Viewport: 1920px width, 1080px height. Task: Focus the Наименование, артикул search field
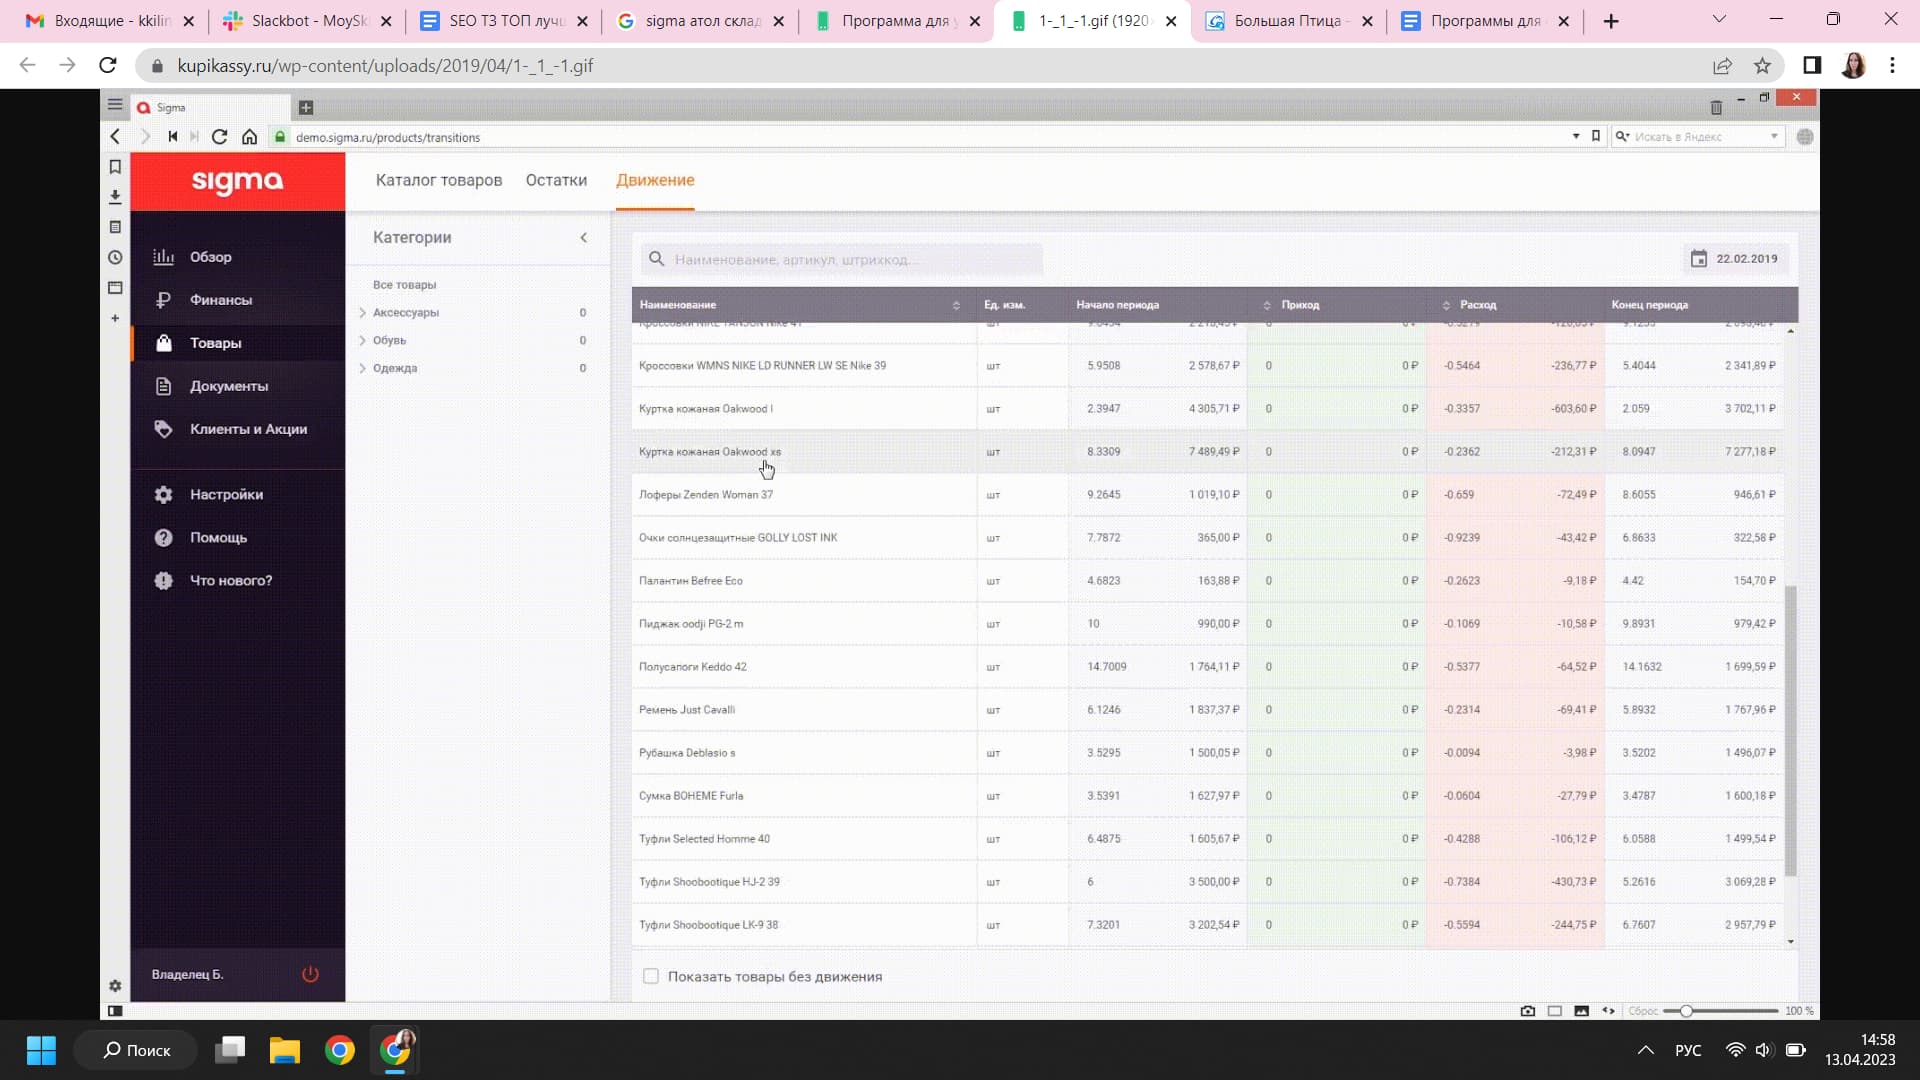tap(842, 259)
